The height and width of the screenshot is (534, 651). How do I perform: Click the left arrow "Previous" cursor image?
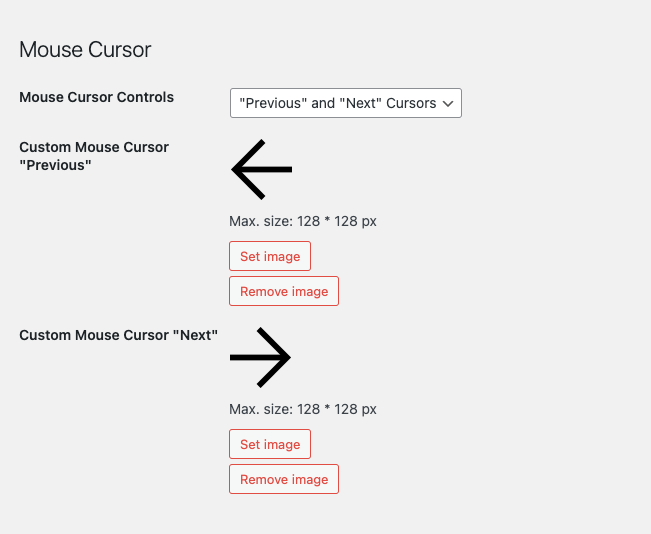click(261, 169)
